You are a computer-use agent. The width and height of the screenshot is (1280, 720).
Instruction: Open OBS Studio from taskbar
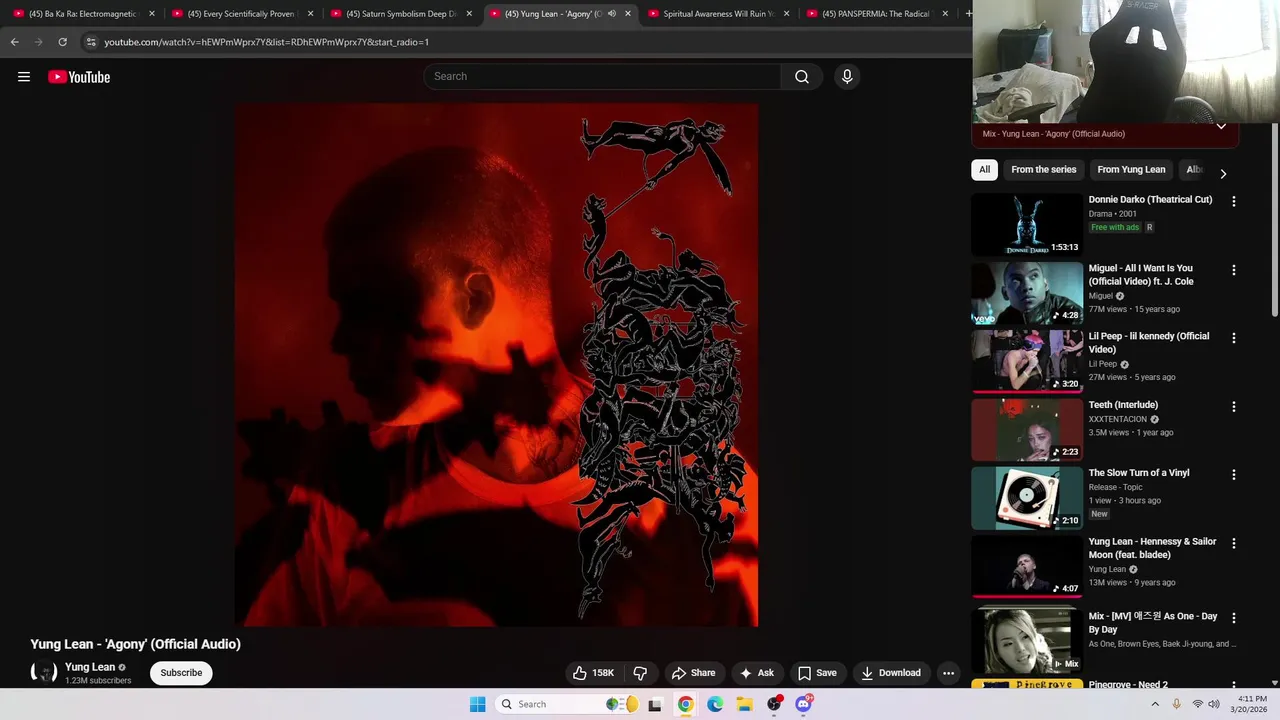pos(774,704)
